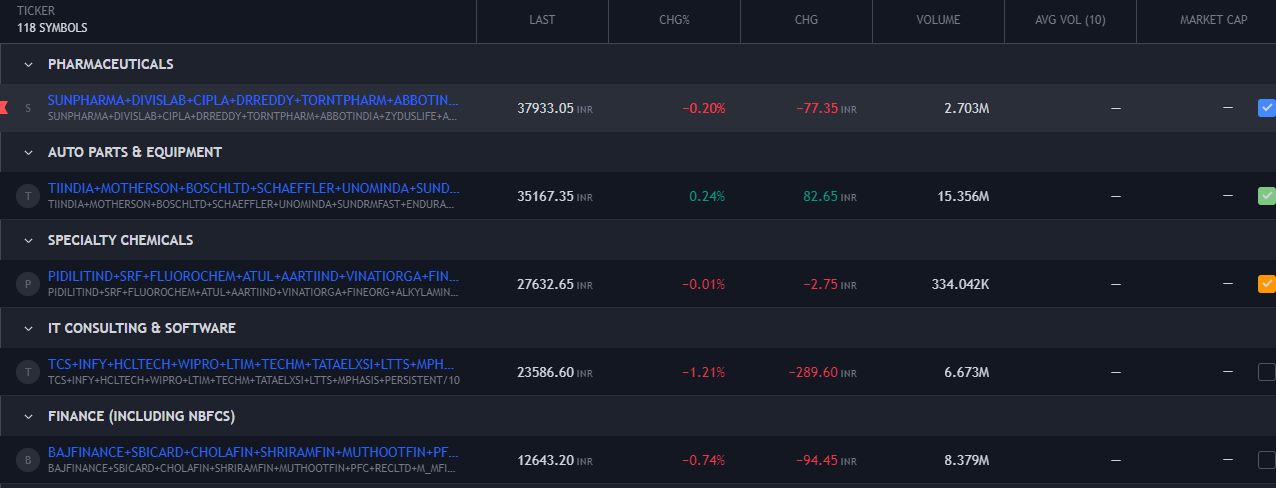Click the volume value 15.356M
Viewport: 1276px width, 488px height.
(963, 196)
